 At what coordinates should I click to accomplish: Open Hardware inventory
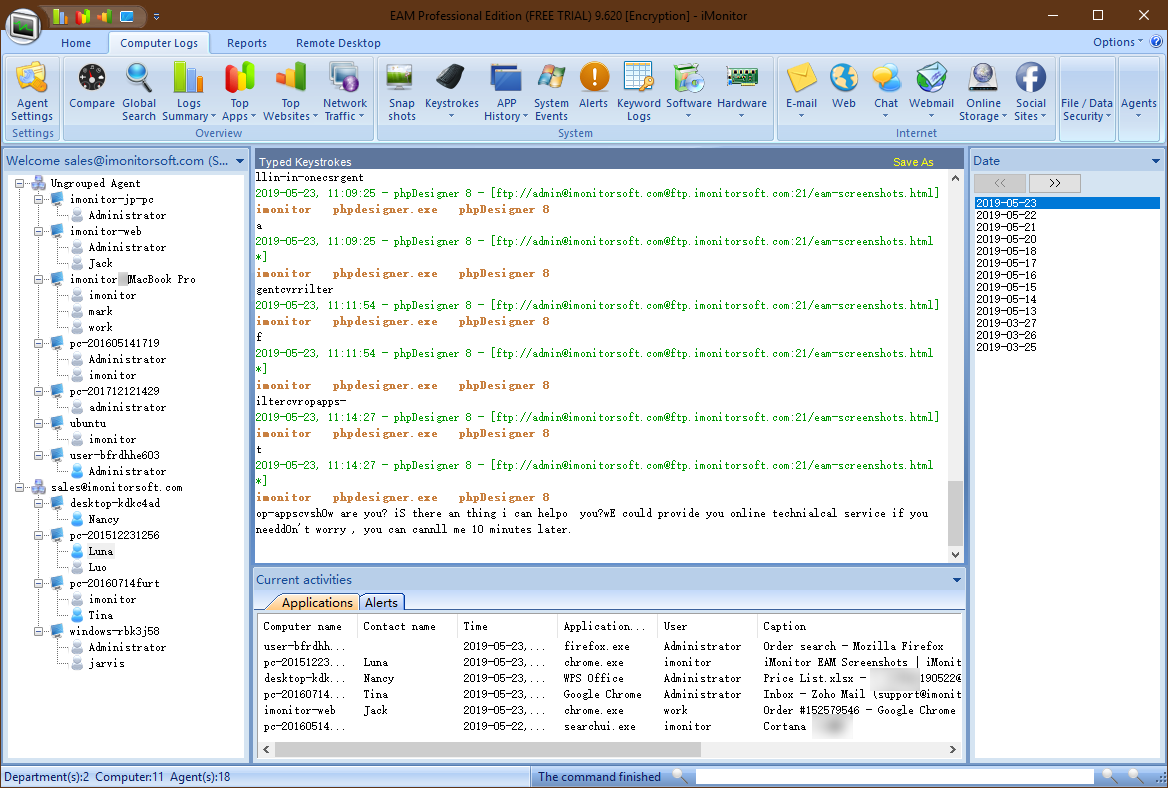(742, 92)
